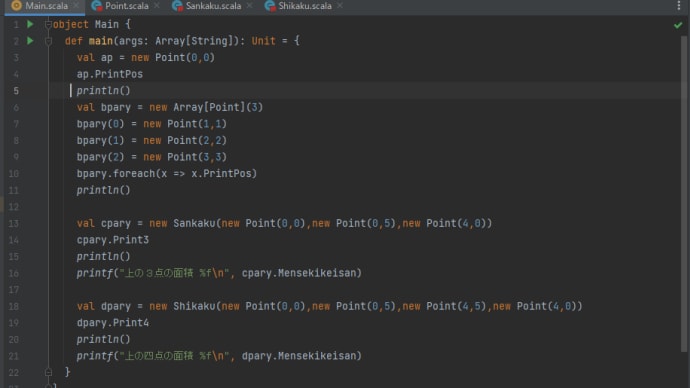Click line number 5 in gutter
Screen dimensions: 690x388
point(16,91)
